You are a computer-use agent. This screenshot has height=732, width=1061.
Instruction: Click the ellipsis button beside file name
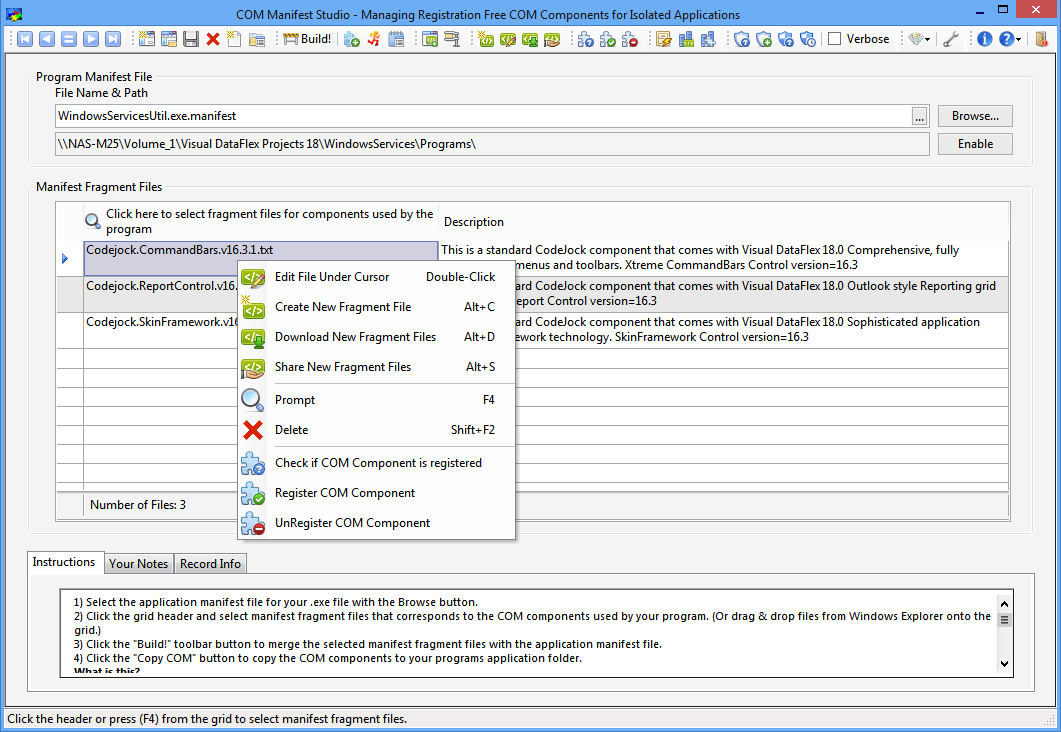pyautogui.click(x=919, y=116)
